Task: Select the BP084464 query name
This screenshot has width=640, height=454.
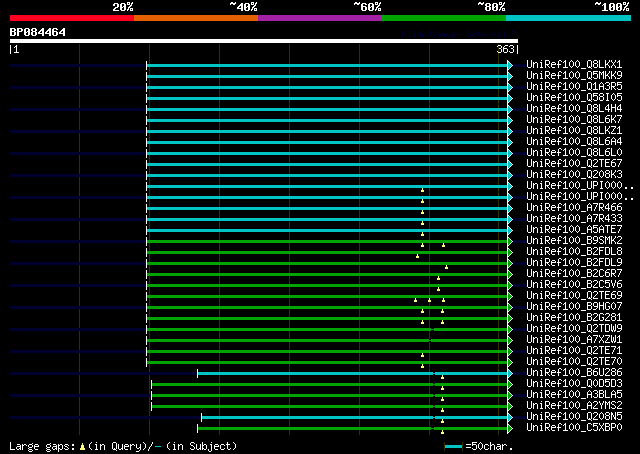Action: [x=38, y=32]
